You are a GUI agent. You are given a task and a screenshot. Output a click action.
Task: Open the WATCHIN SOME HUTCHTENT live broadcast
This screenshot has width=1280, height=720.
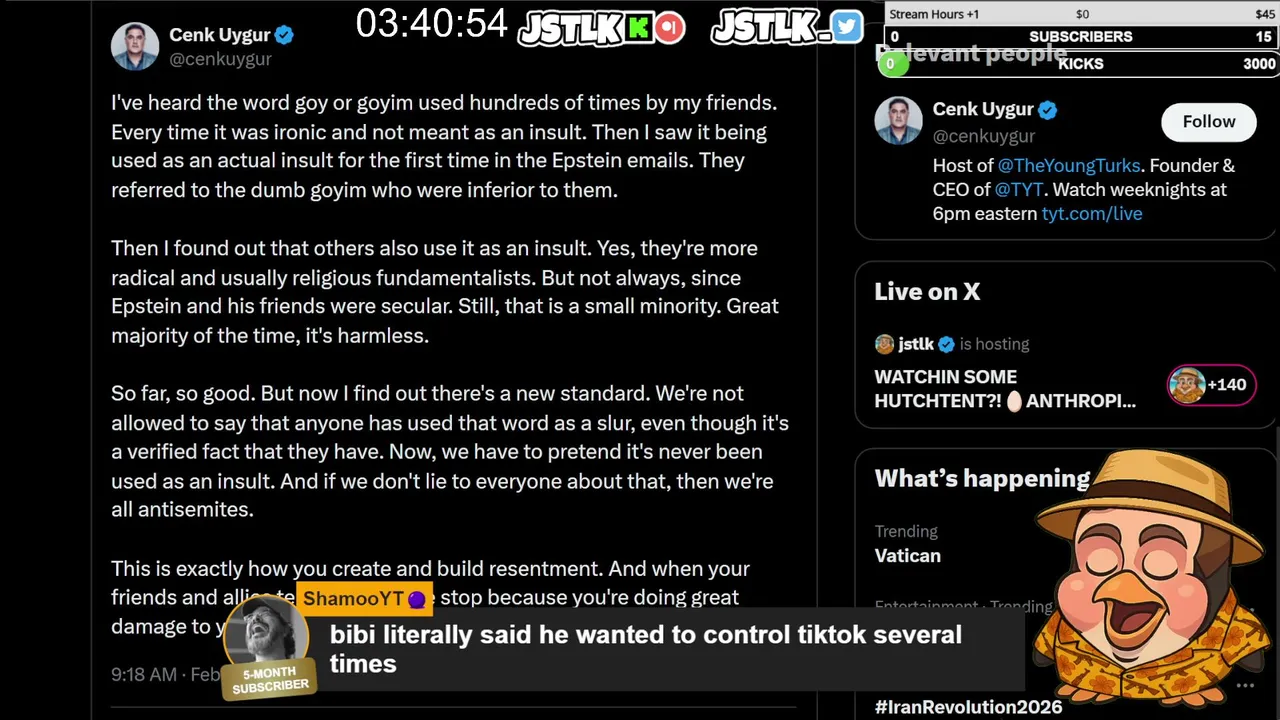click(x=1005, y=389)
